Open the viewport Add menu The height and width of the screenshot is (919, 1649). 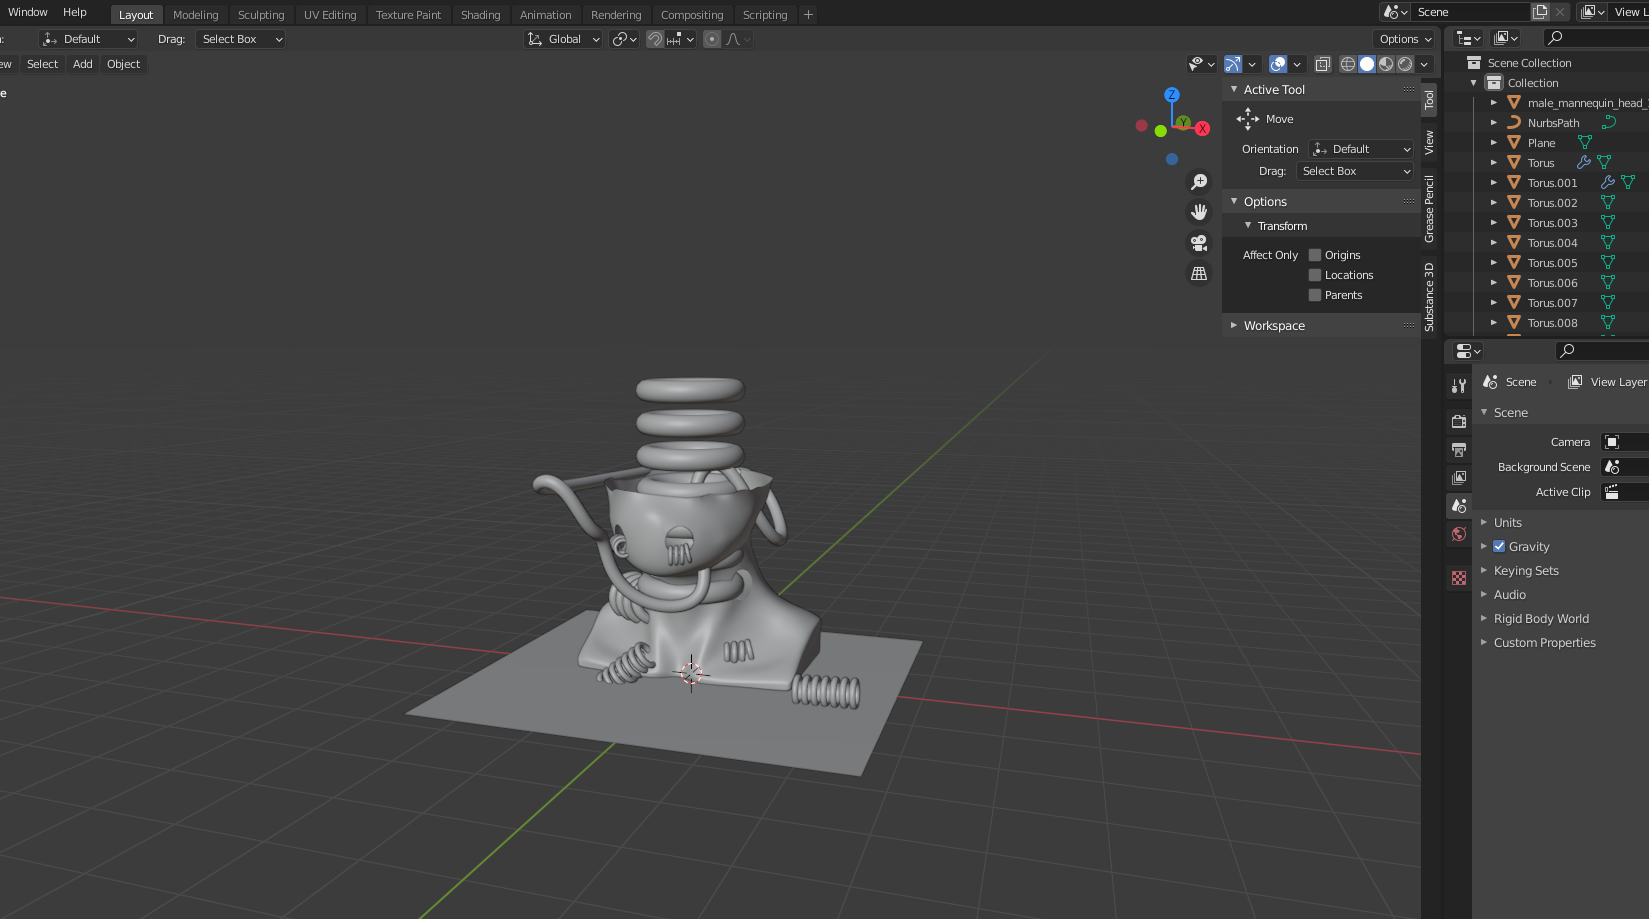click(x=83, y=64)
